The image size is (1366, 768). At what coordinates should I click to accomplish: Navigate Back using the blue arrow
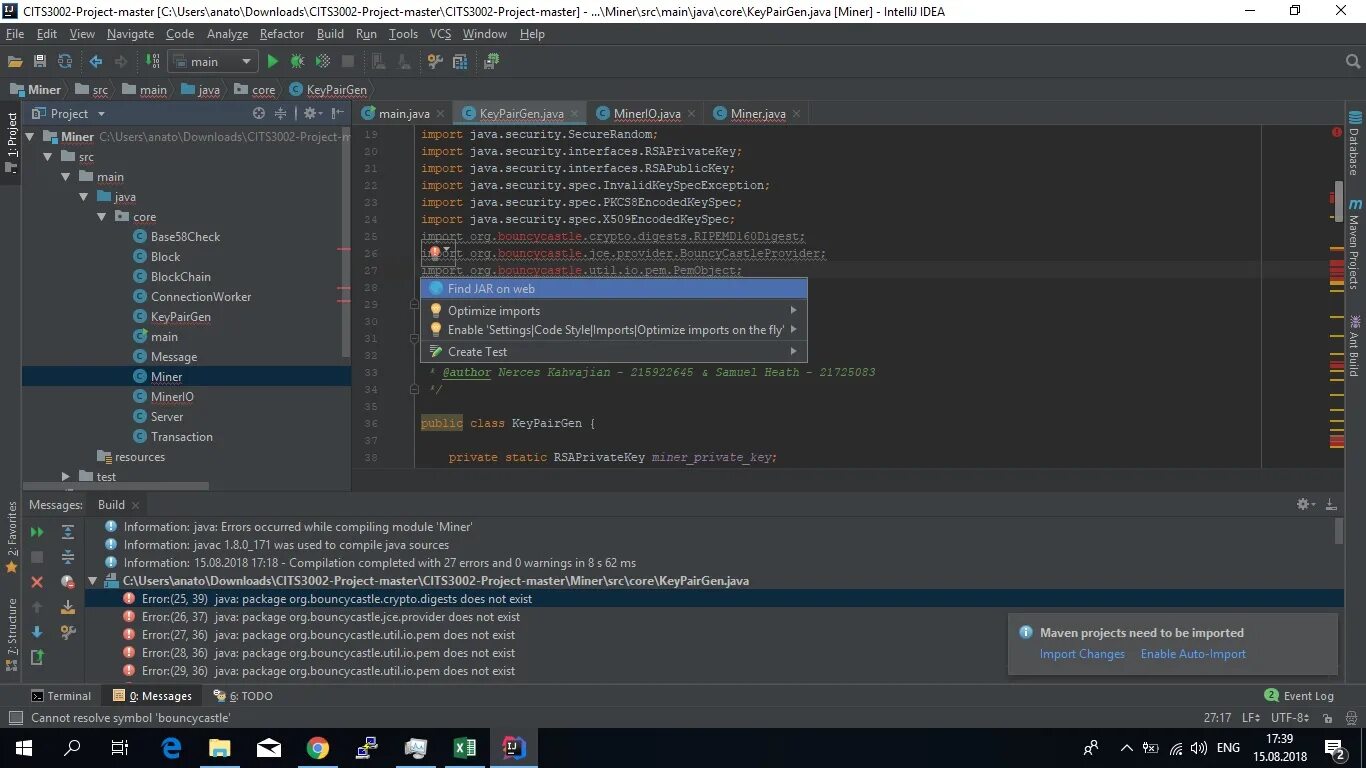point(96,61)
